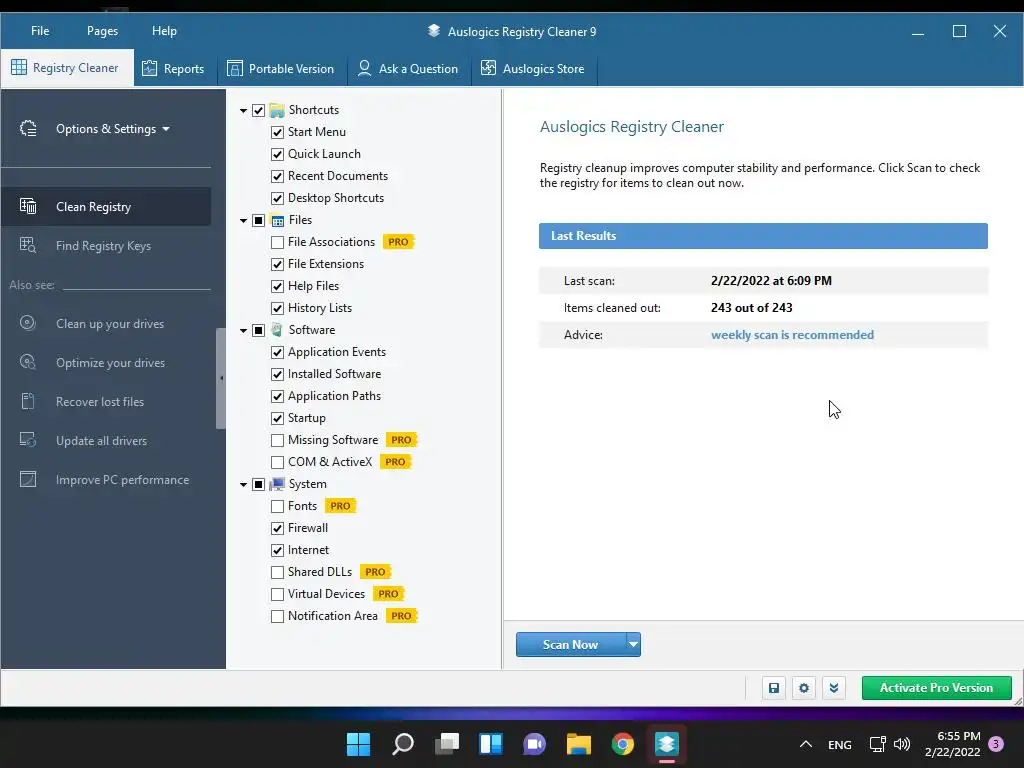This screenshot has height=768, width=1024.
Task: Uncheck the Installed Software checkbox
Action: click(278, 374)
